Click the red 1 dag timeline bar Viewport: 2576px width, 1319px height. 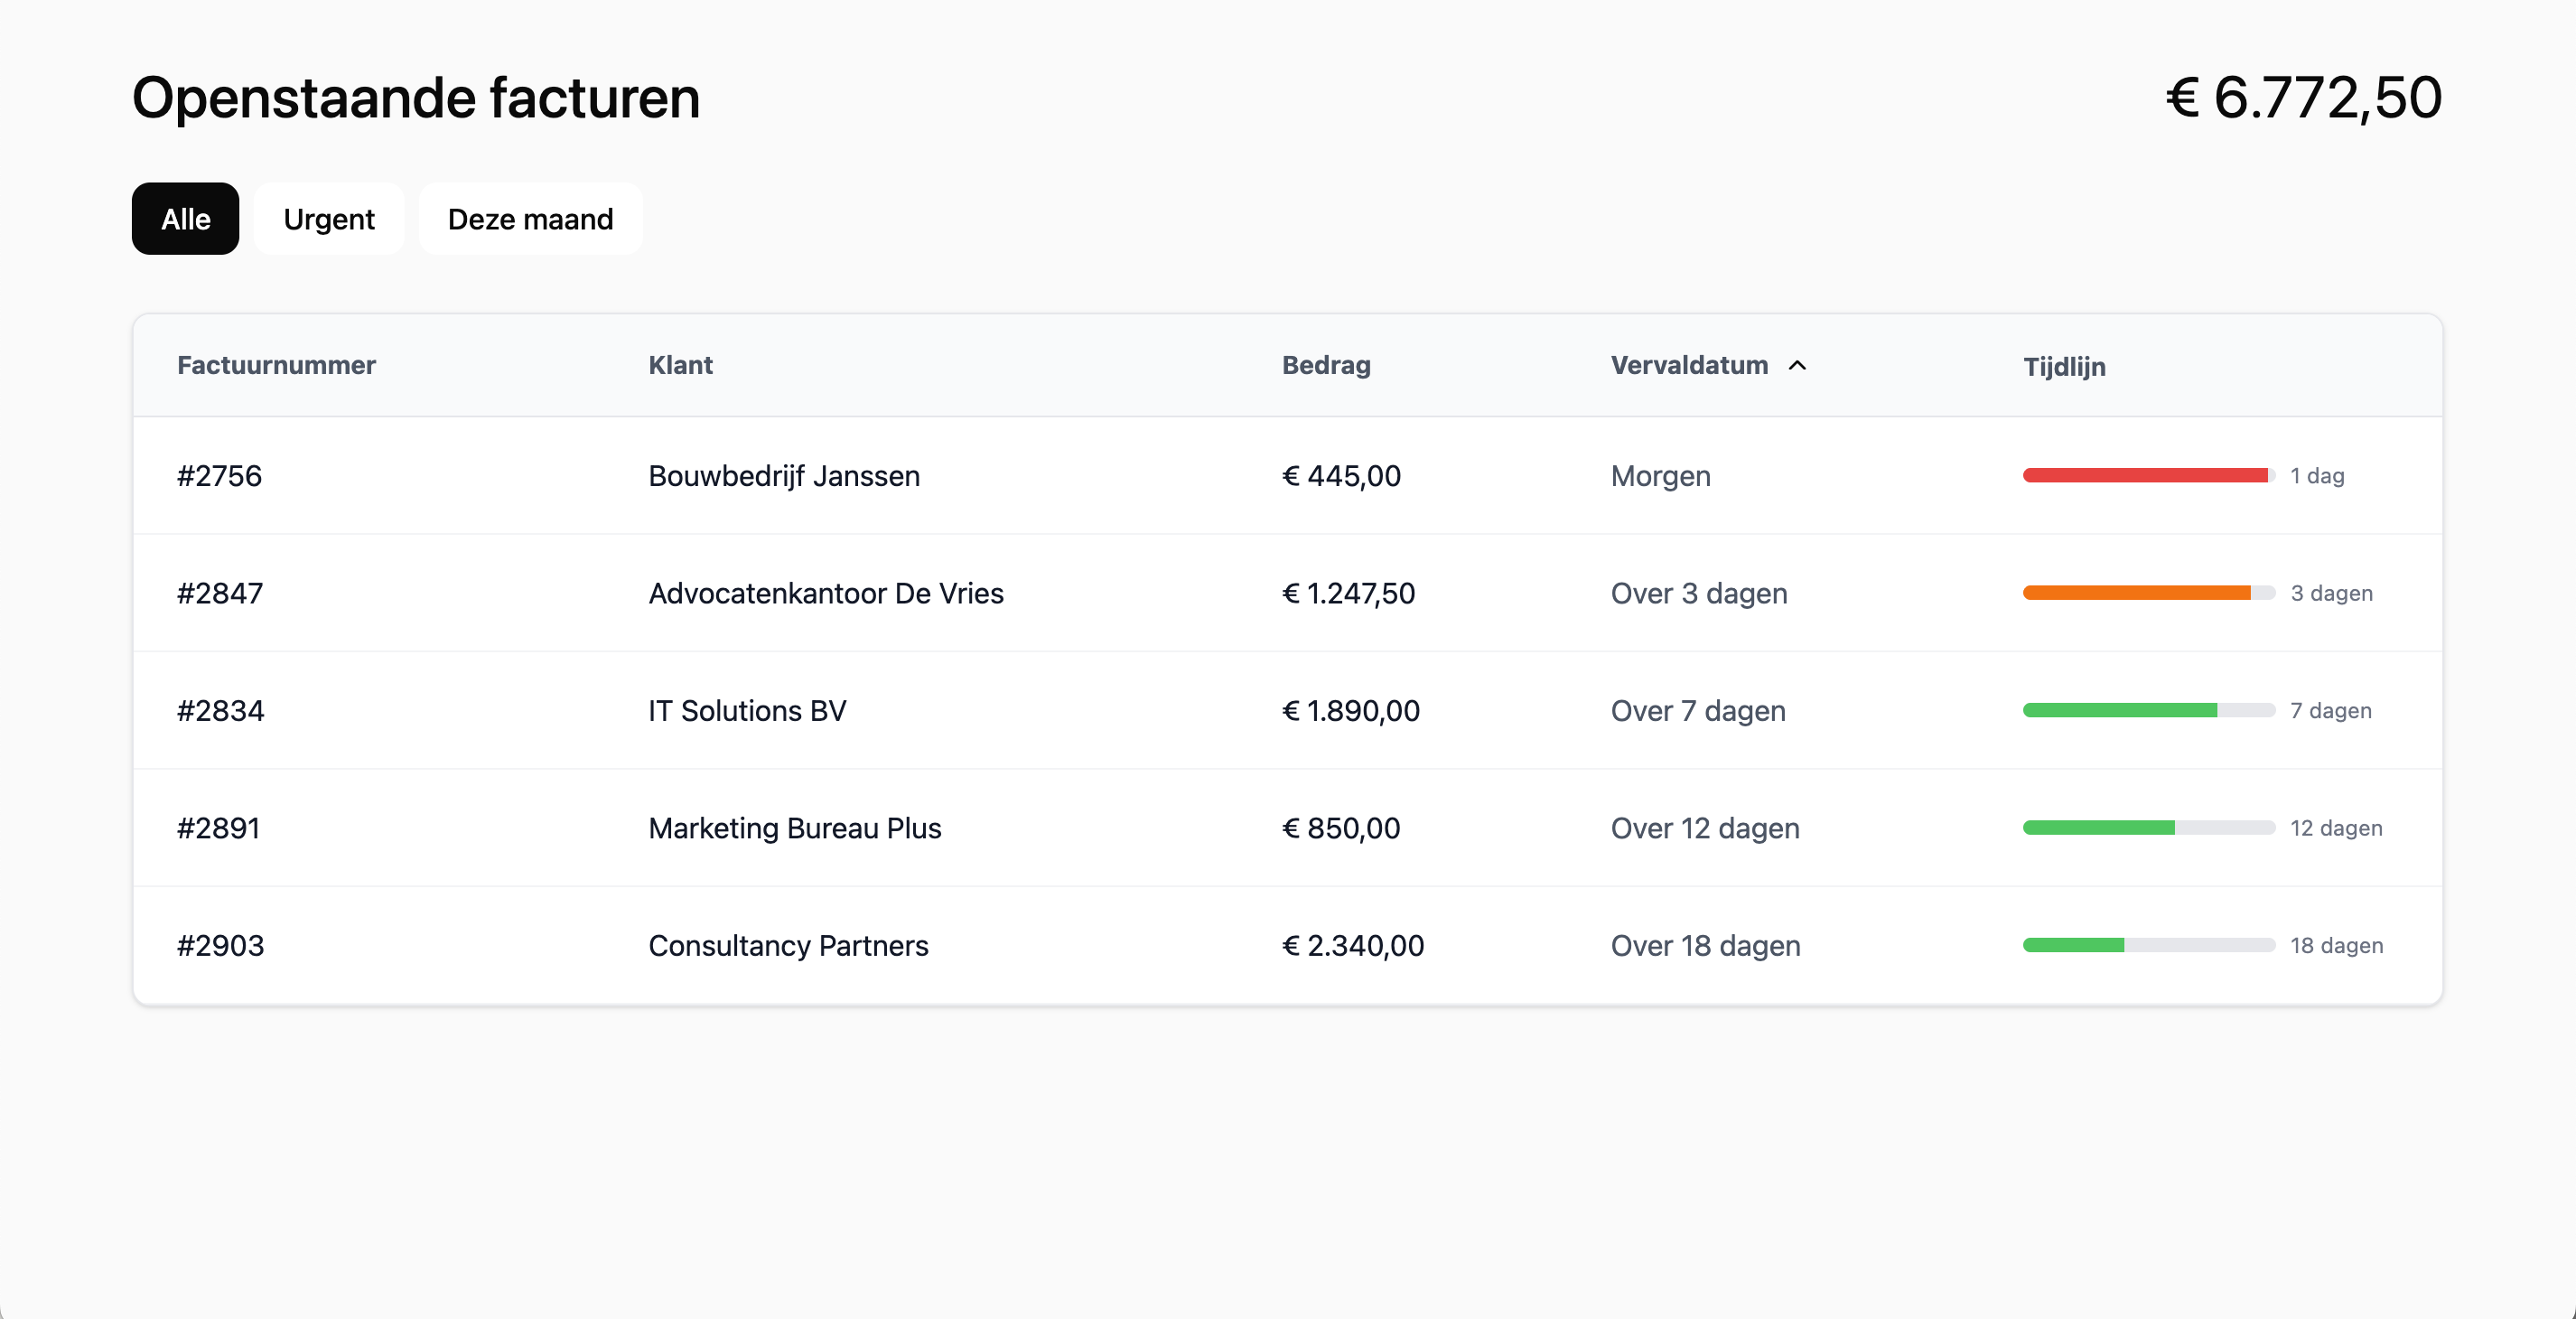2147,476
